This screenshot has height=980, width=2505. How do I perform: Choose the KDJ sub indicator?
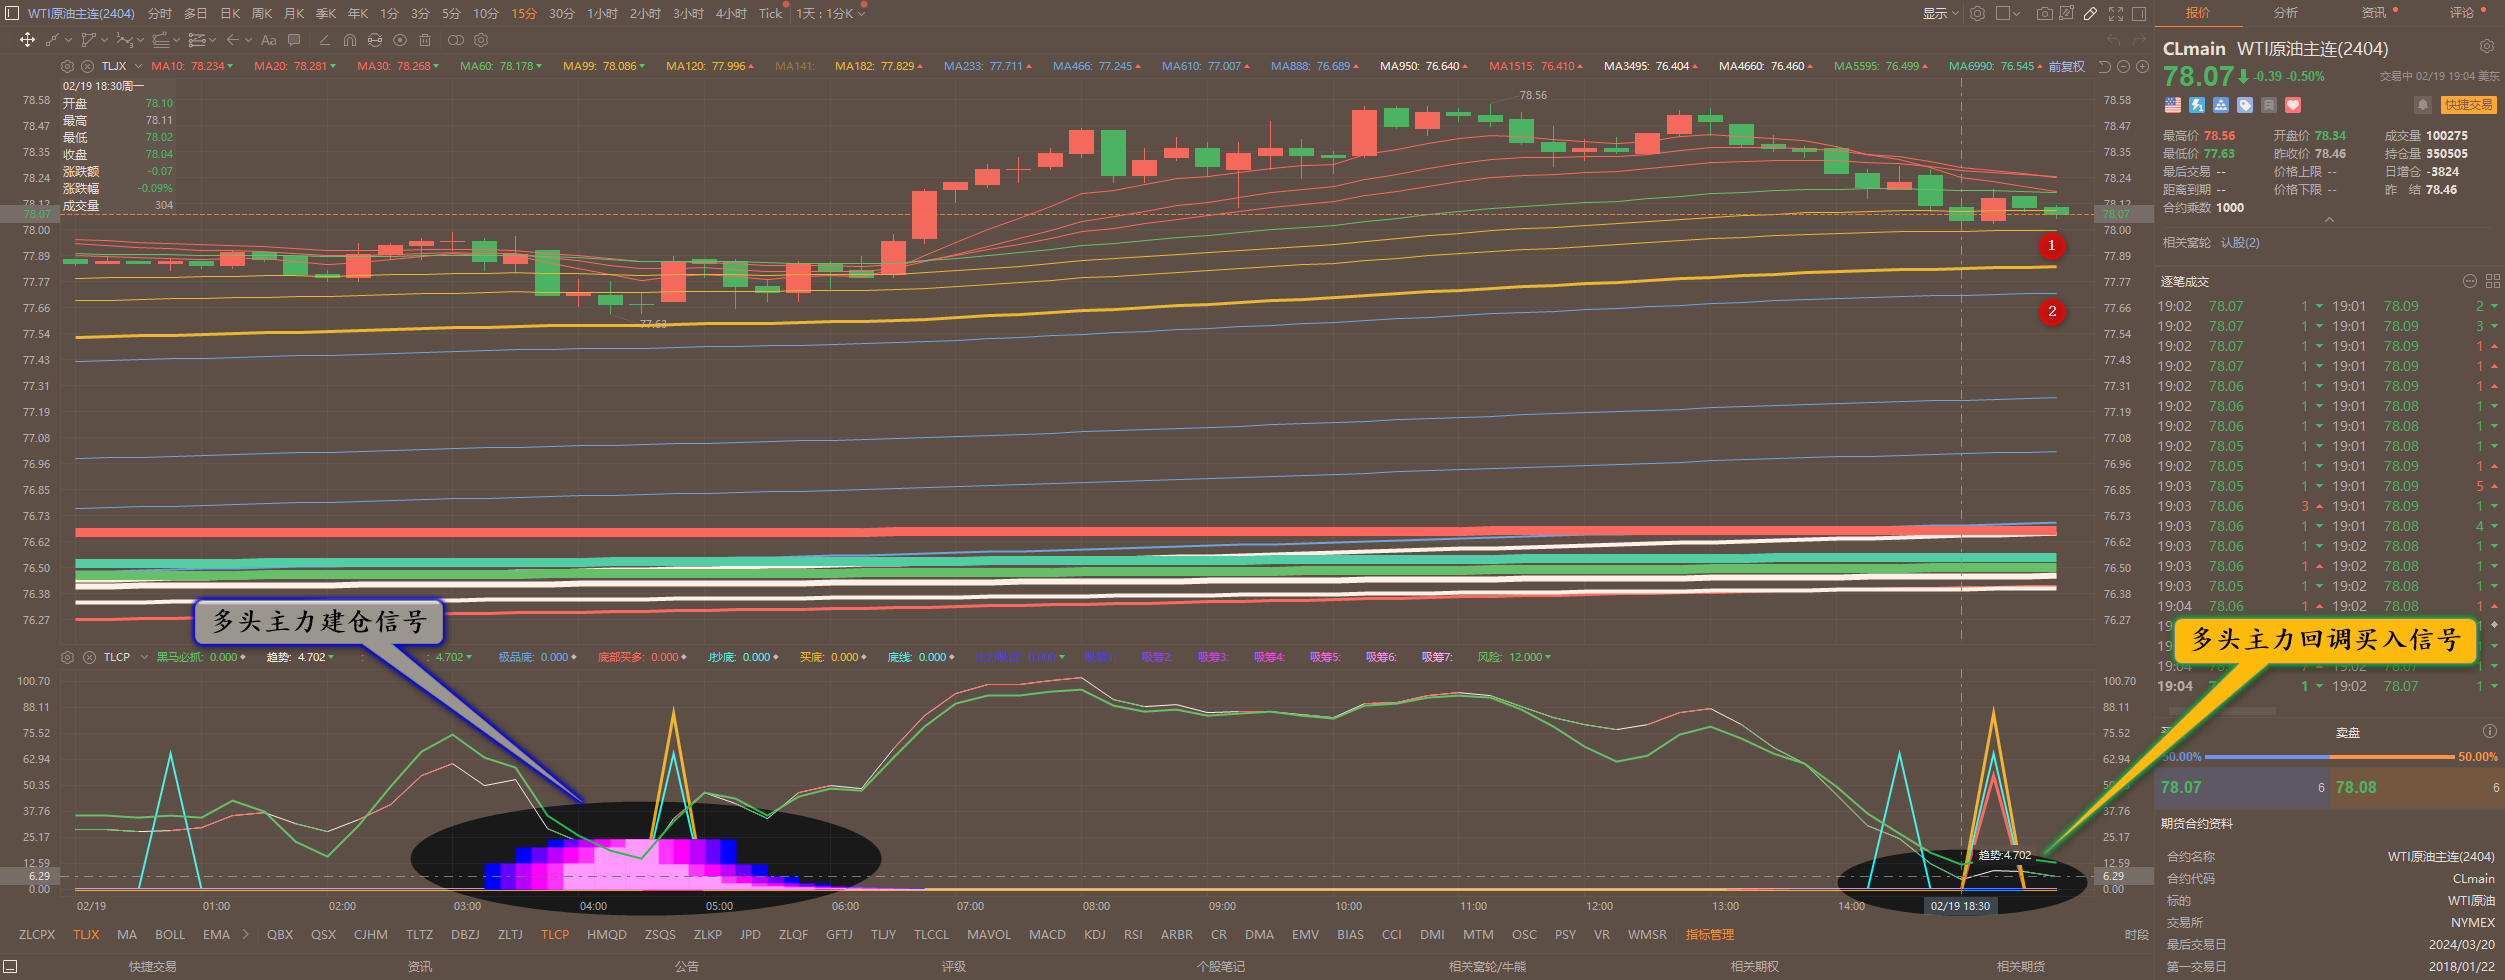(1095, 934)
